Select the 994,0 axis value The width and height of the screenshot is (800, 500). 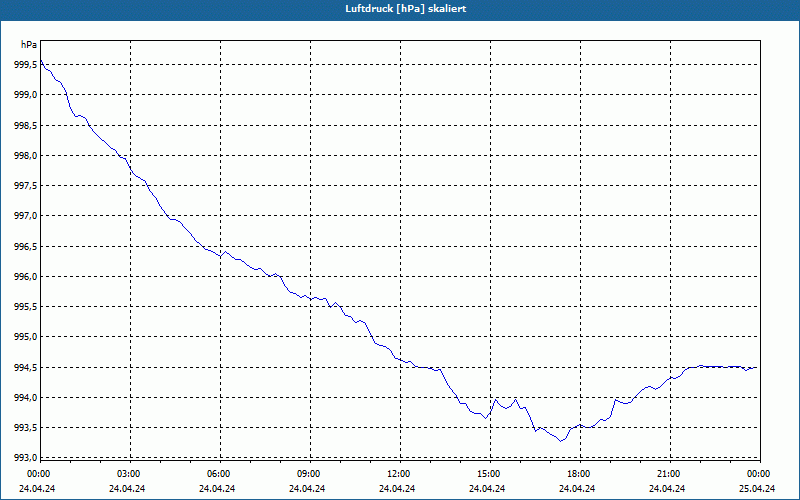26,397
